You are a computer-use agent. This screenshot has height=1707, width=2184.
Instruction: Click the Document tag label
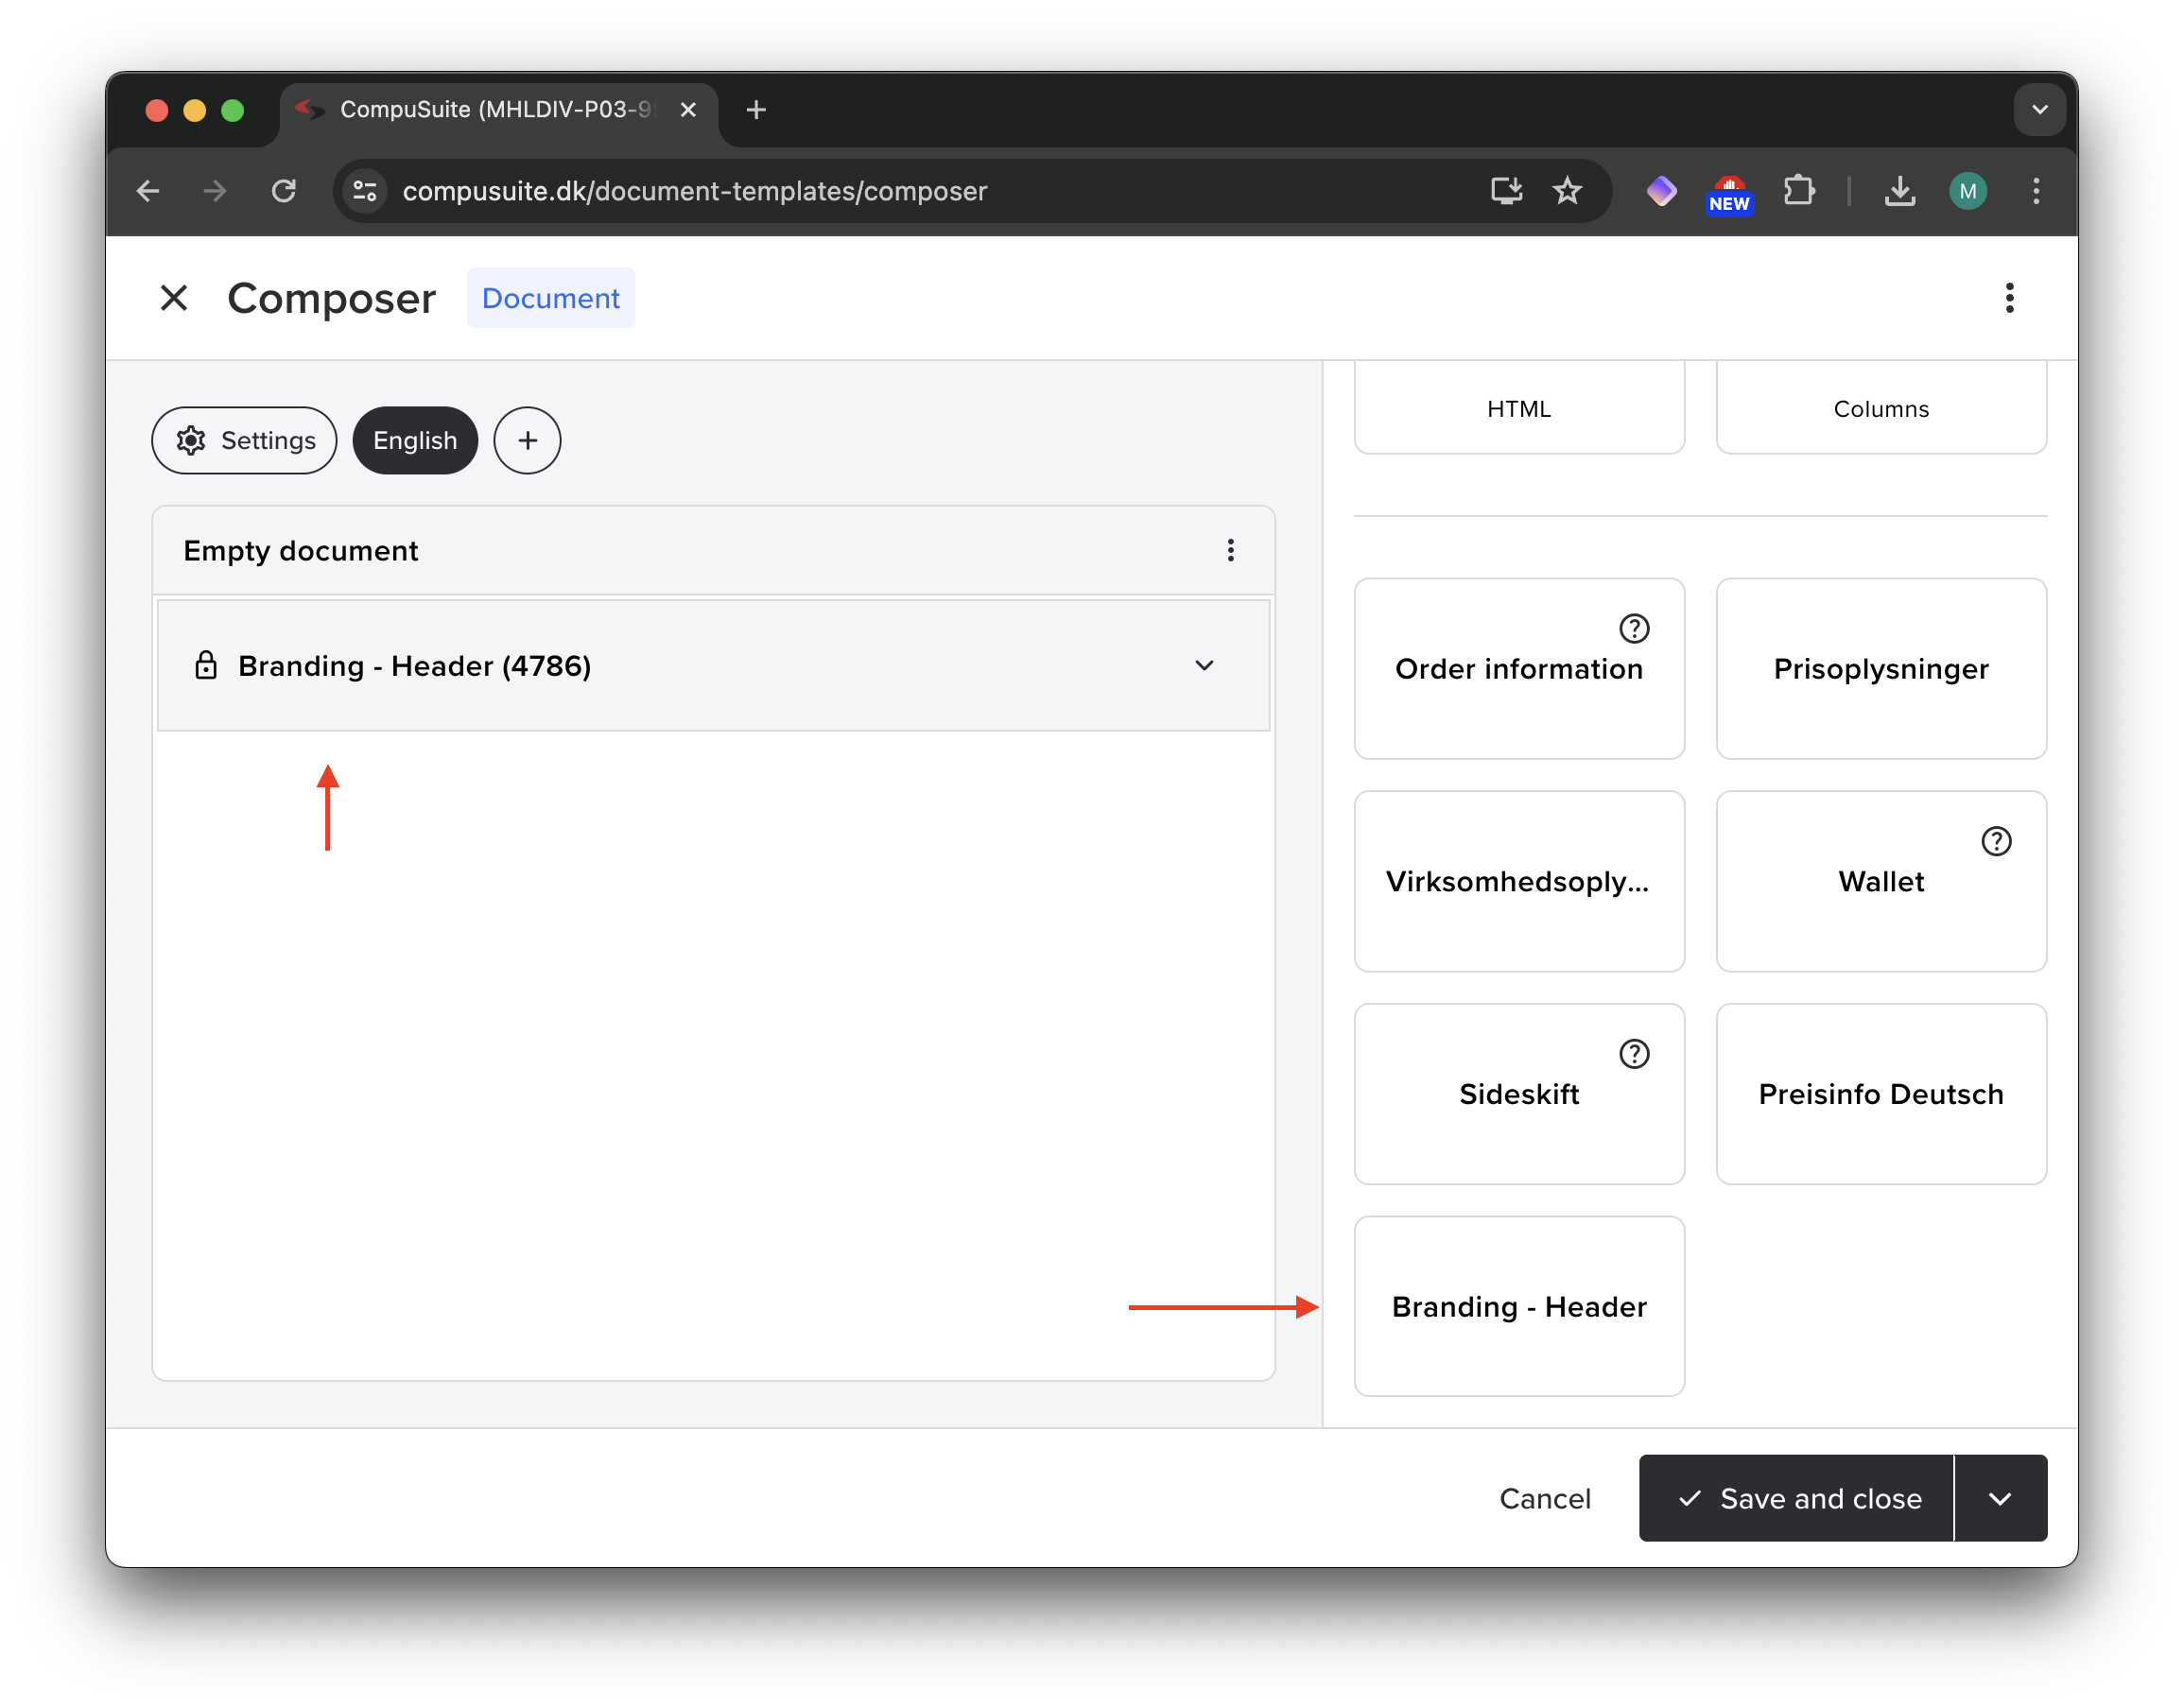click(x=550, y=298)
